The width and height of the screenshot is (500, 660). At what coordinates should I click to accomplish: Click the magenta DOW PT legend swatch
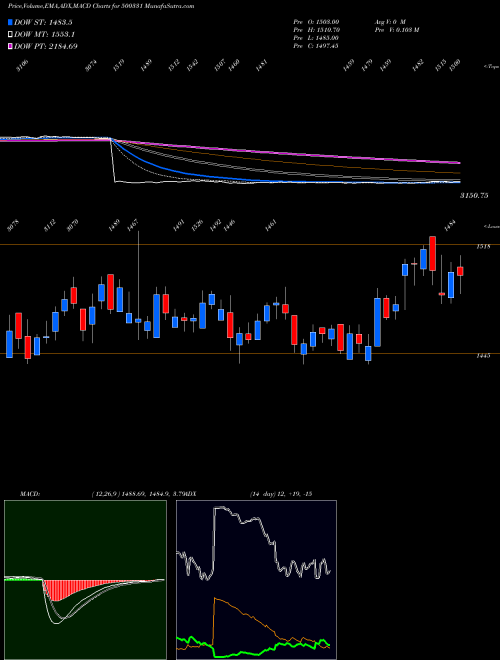tap(10, 46)
